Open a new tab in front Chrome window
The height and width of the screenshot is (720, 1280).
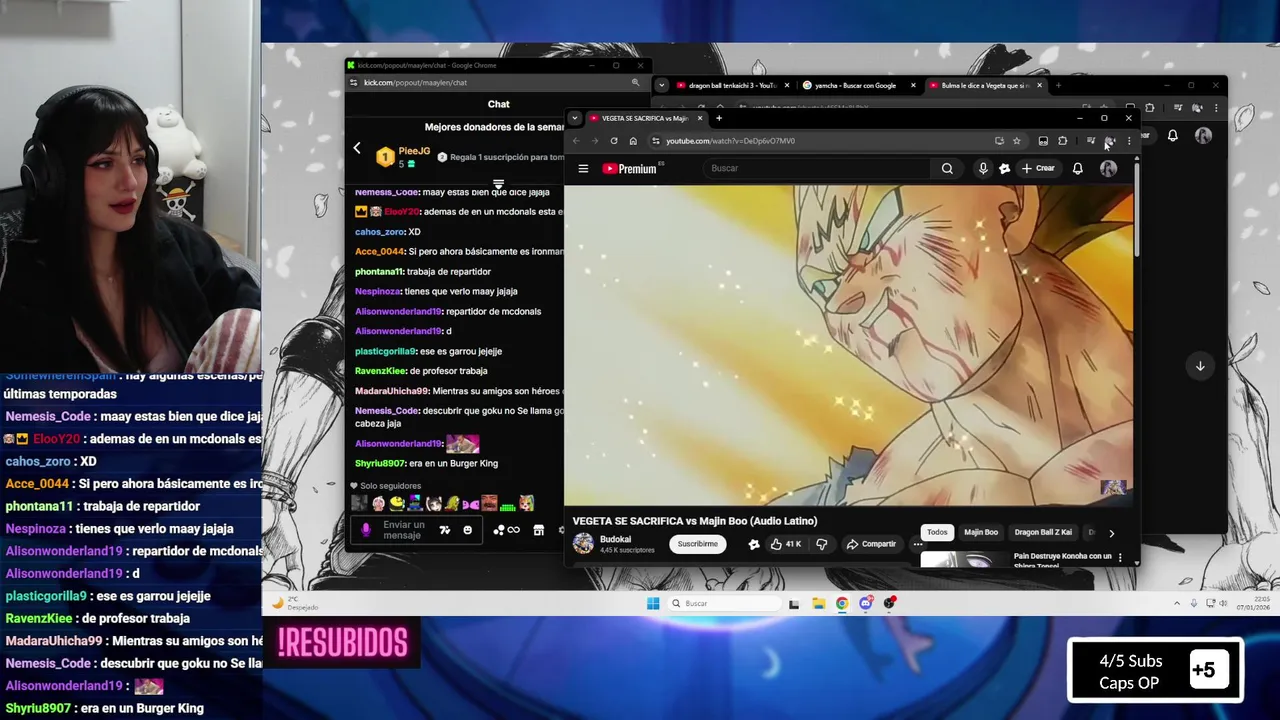click(x=718, y=118)
